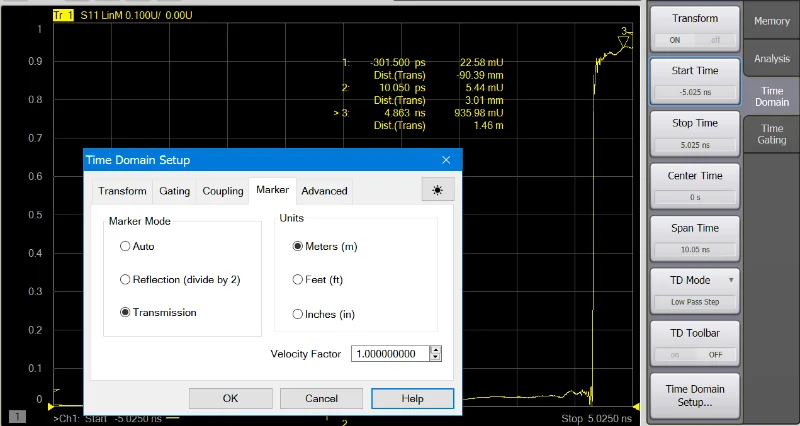Click the Help button
Image resolution: width=800 pixels, height=426 pixels.
pos(412,398)
